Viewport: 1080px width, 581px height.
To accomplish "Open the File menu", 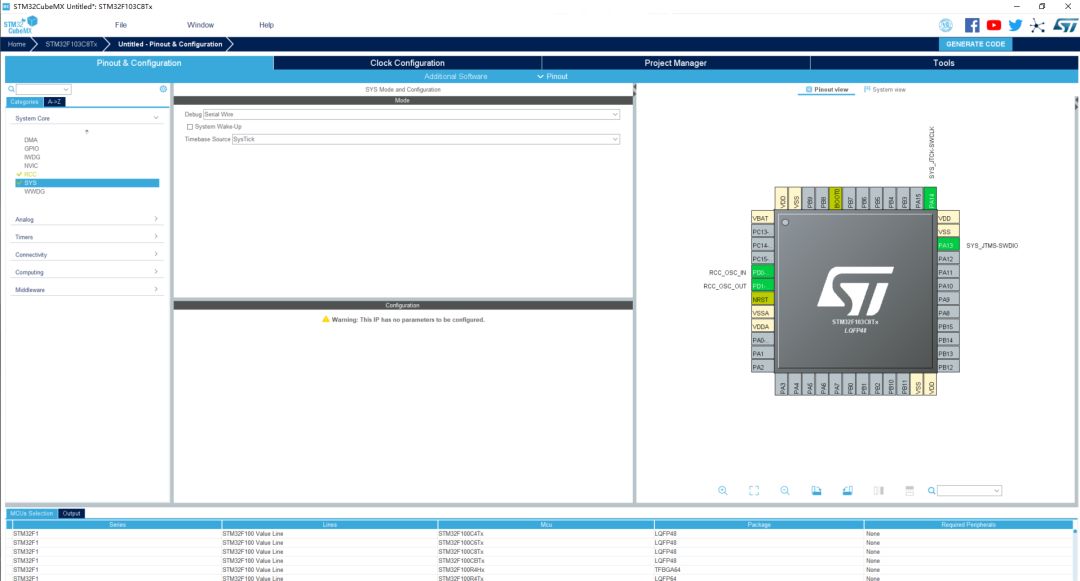I will click(121, 25).
